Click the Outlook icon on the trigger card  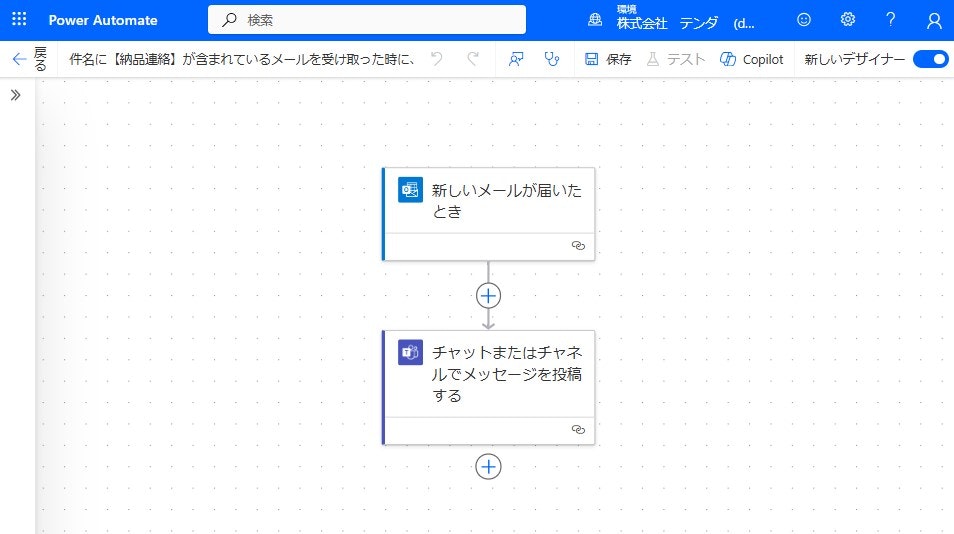click(410, 189)
